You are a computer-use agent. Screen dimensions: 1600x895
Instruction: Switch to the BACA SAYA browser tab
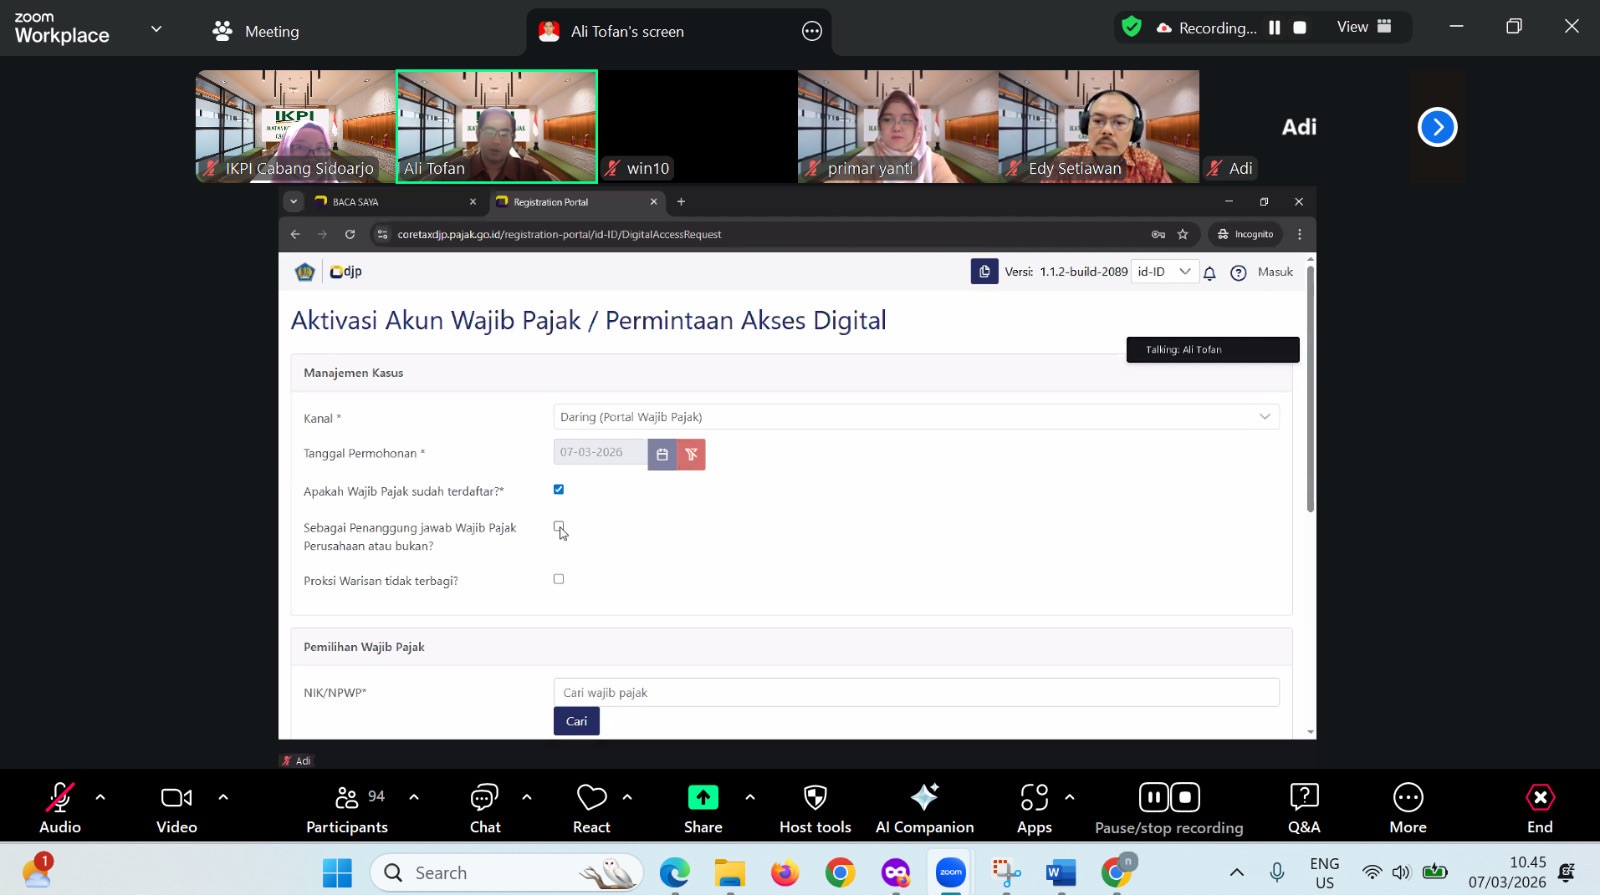pos(390,202)
